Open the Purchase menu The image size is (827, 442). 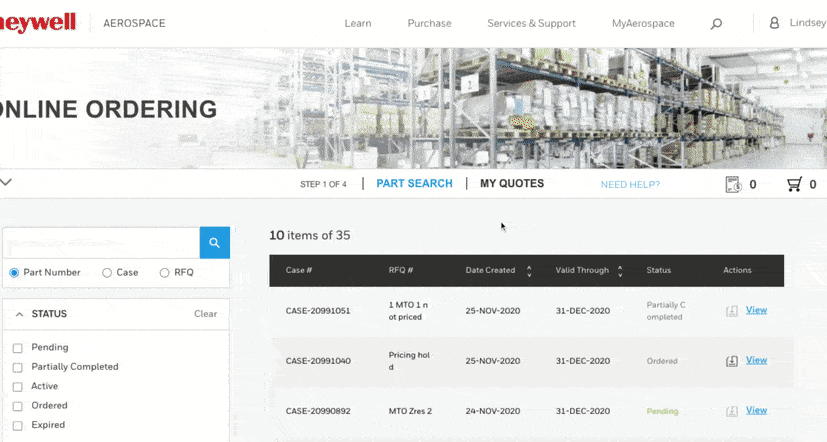[x=429, y=23]
